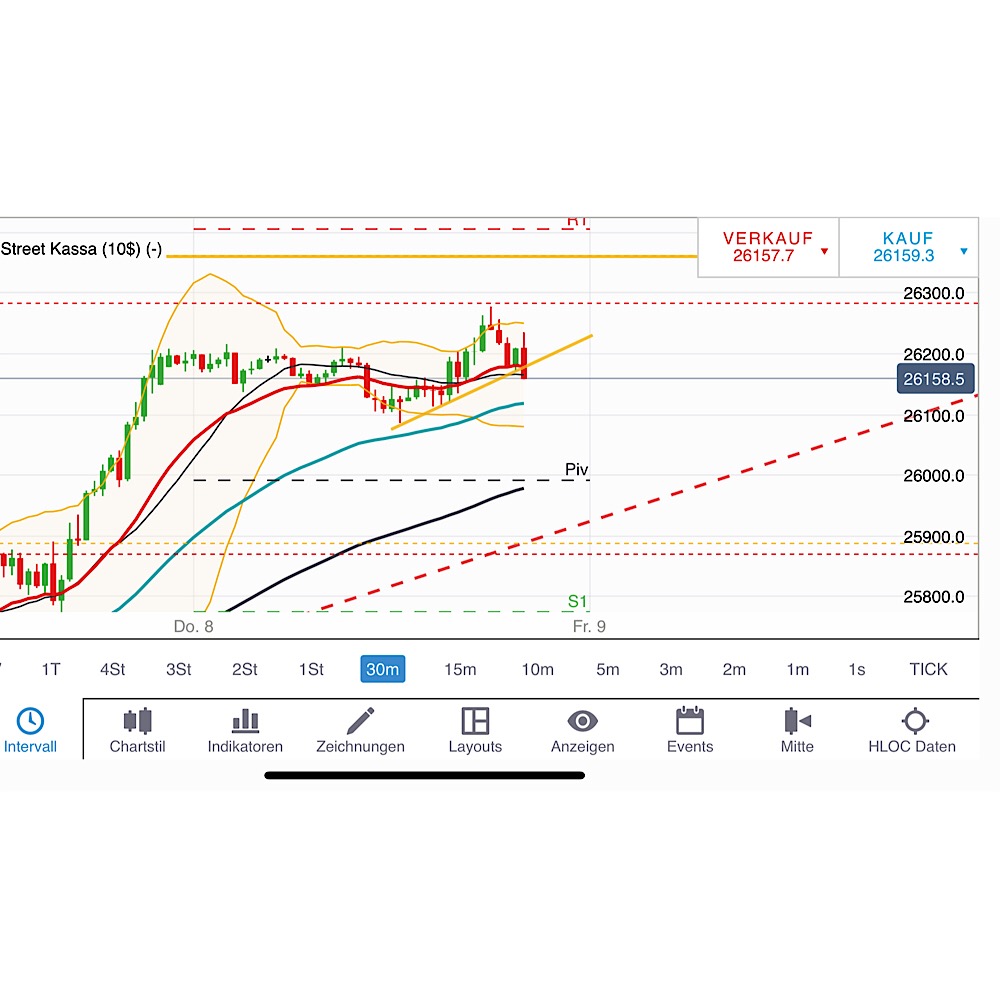1000x1000 pixels.
Task: Open the Indikatoren panel icon
Action: tap(245, 721)
